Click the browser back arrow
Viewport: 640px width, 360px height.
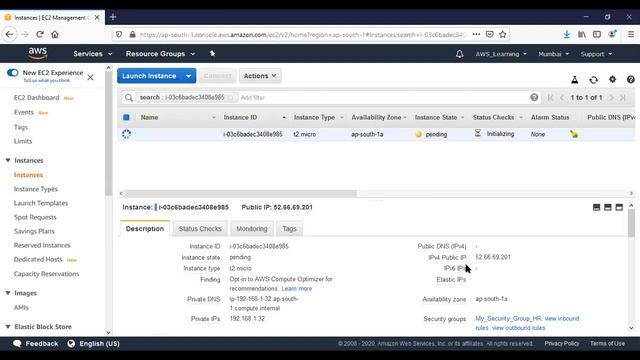point(9,34)
